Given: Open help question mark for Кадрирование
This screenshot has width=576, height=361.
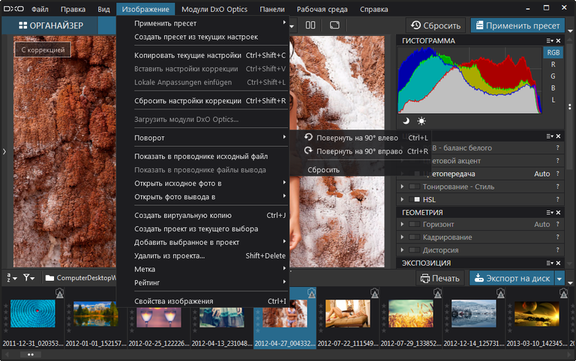Looking at the screenshot, I should [x=558, y=237].
